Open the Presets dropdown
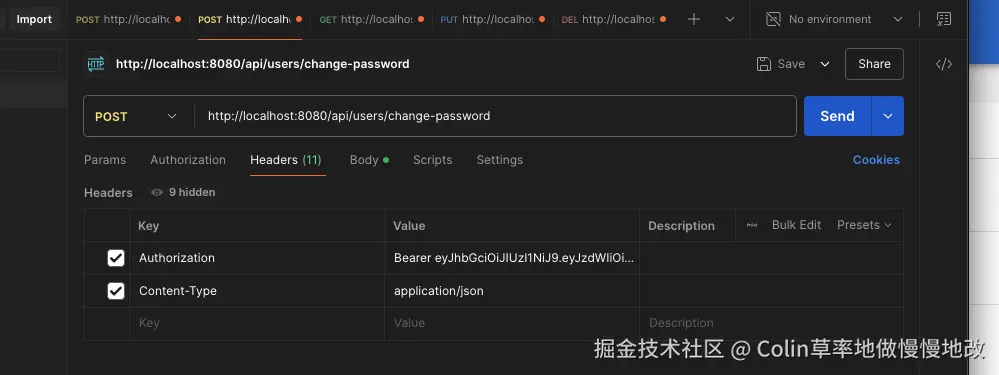The image size is (999, 375). [x=864, y=225]
